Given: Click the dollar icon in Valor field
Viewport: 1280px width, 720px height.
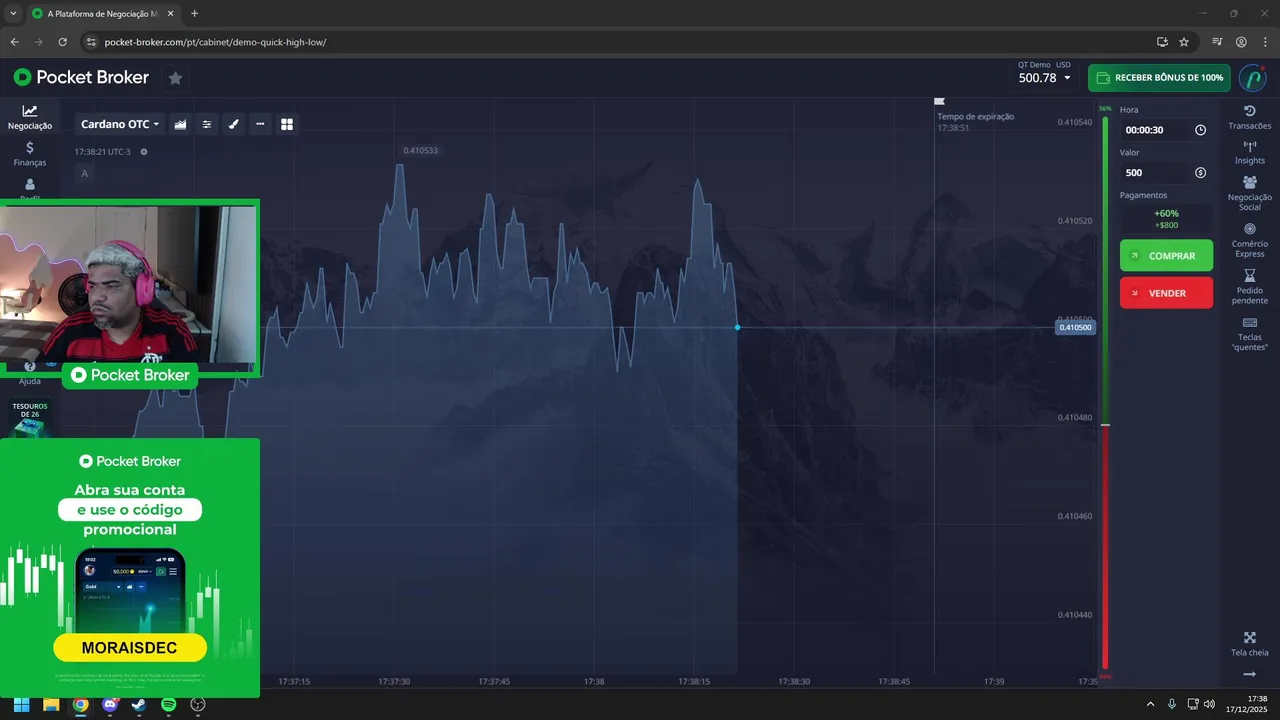Looking at the screenshot, I should pos(1200,173).
